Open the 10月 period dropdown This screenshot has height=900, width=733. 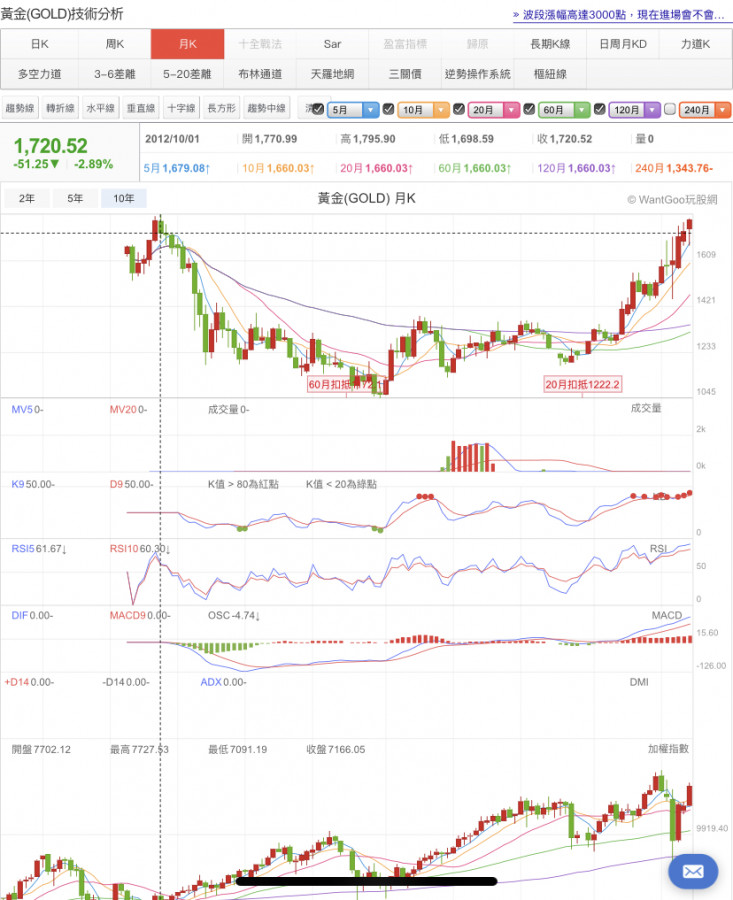point(440,109)
